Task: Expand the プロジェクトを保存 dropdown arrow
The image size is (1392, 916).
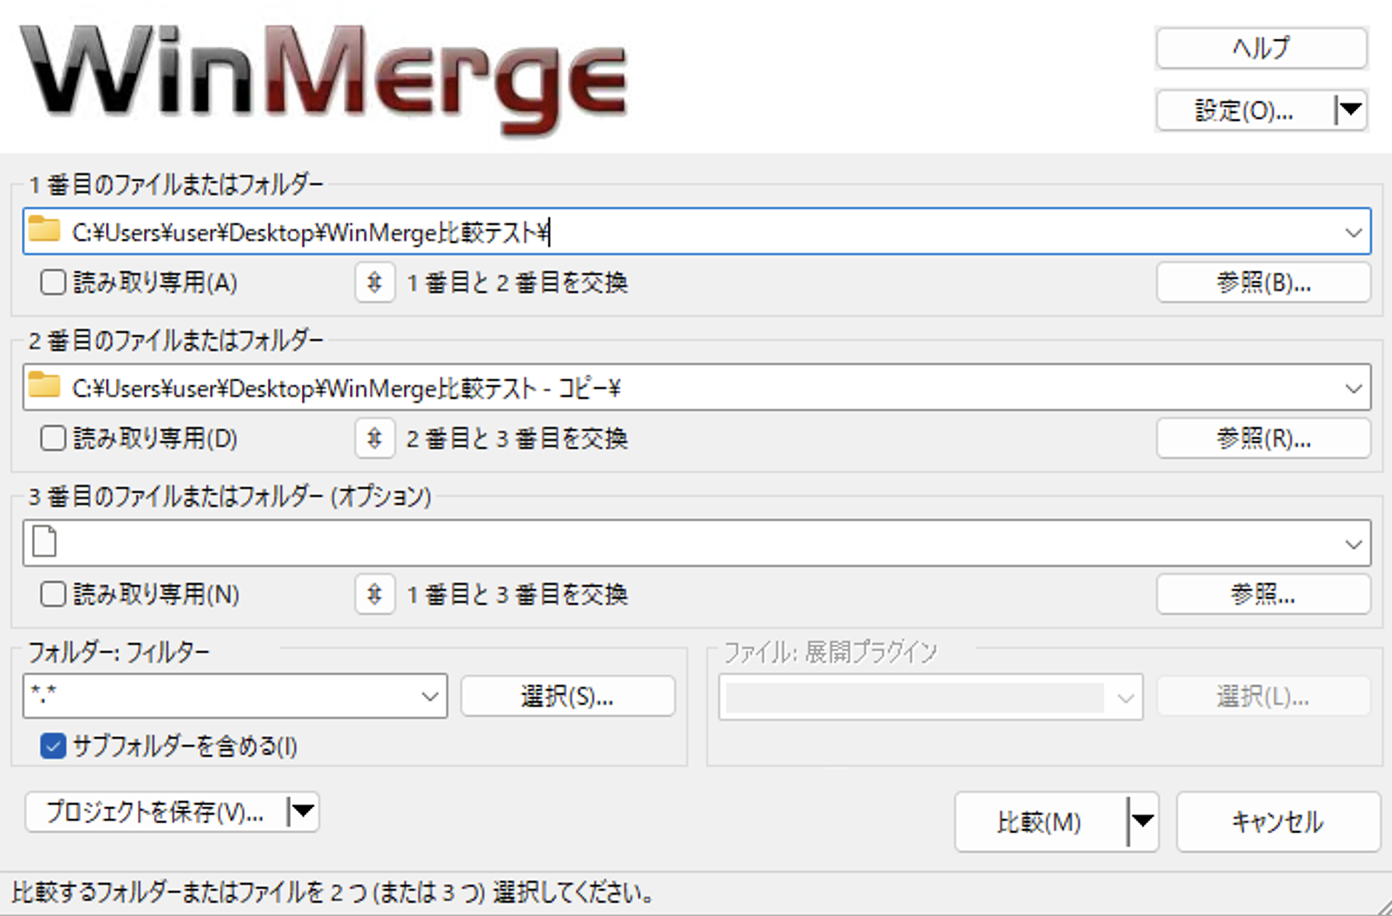Action: tap(303, 812)
